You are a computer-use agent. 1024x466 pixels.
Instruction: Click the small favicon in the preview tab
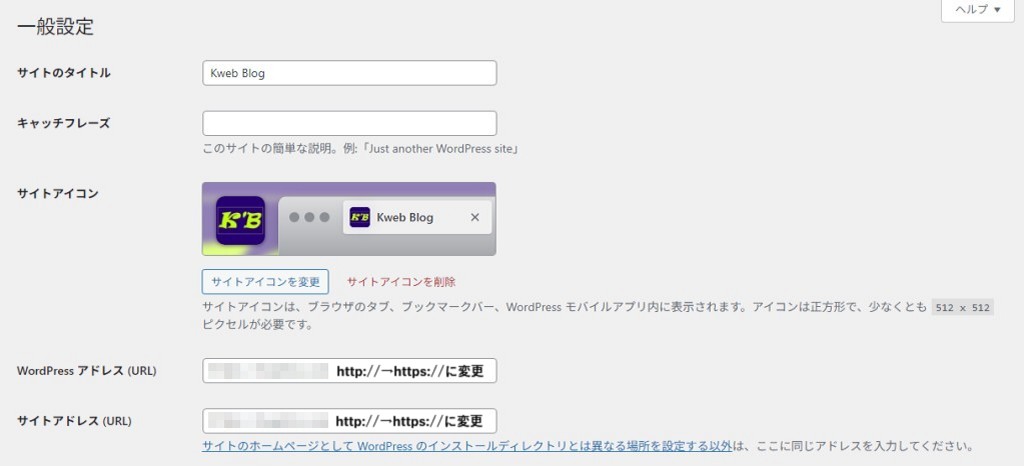360,217
